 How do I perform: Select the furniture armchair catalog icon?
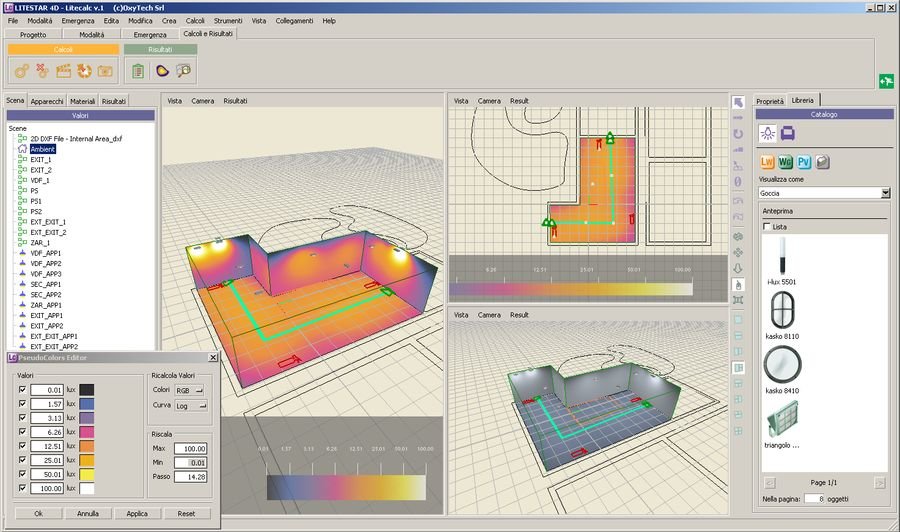(x=788, y=134)
